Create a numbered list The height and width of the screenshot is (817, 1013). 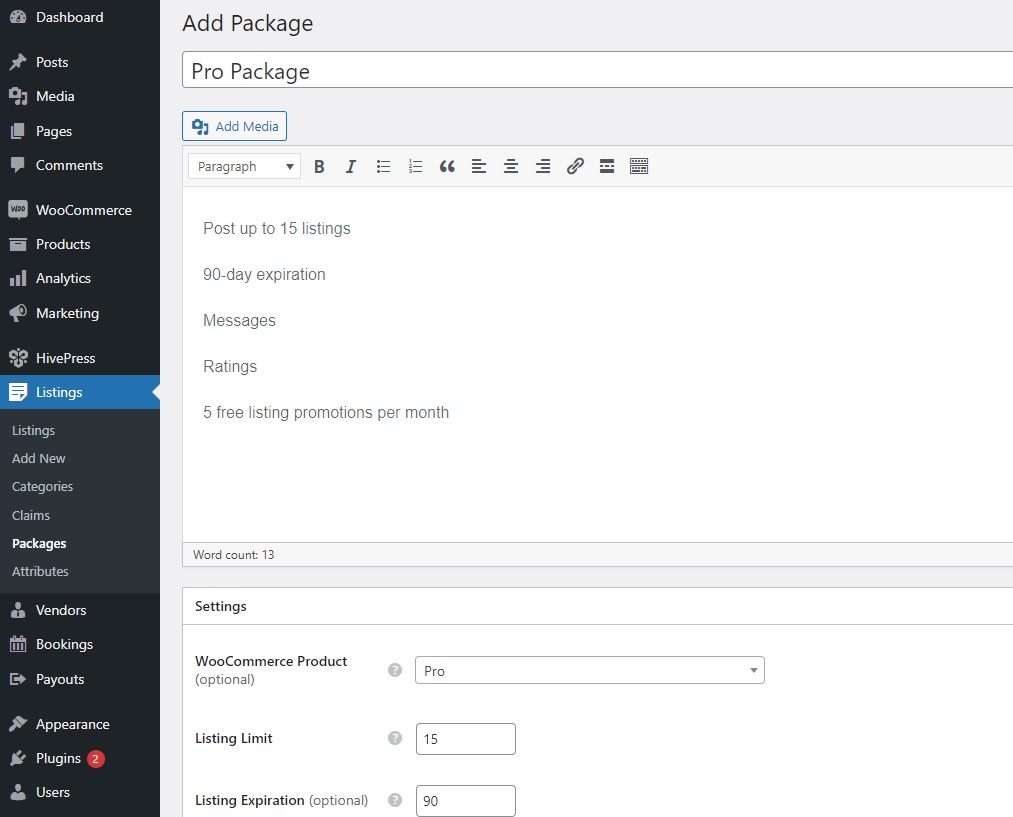pyautogui.click(x=415, y=166)
